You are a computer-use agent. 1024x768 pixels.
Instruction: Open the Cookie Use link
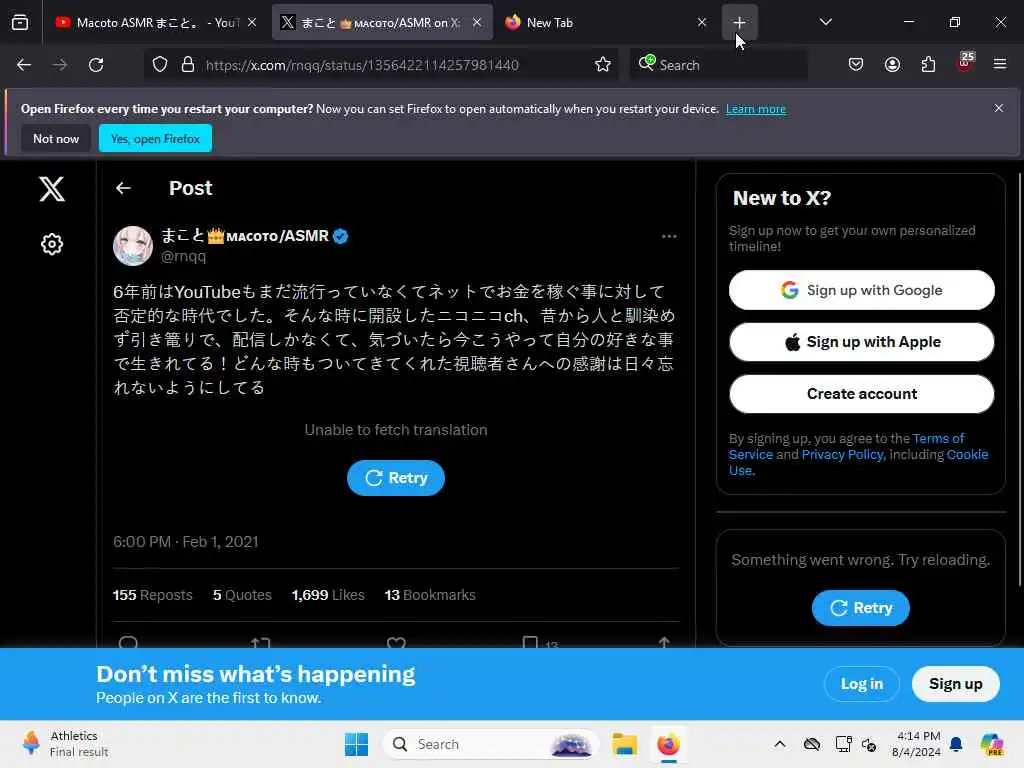pos(967,455)
